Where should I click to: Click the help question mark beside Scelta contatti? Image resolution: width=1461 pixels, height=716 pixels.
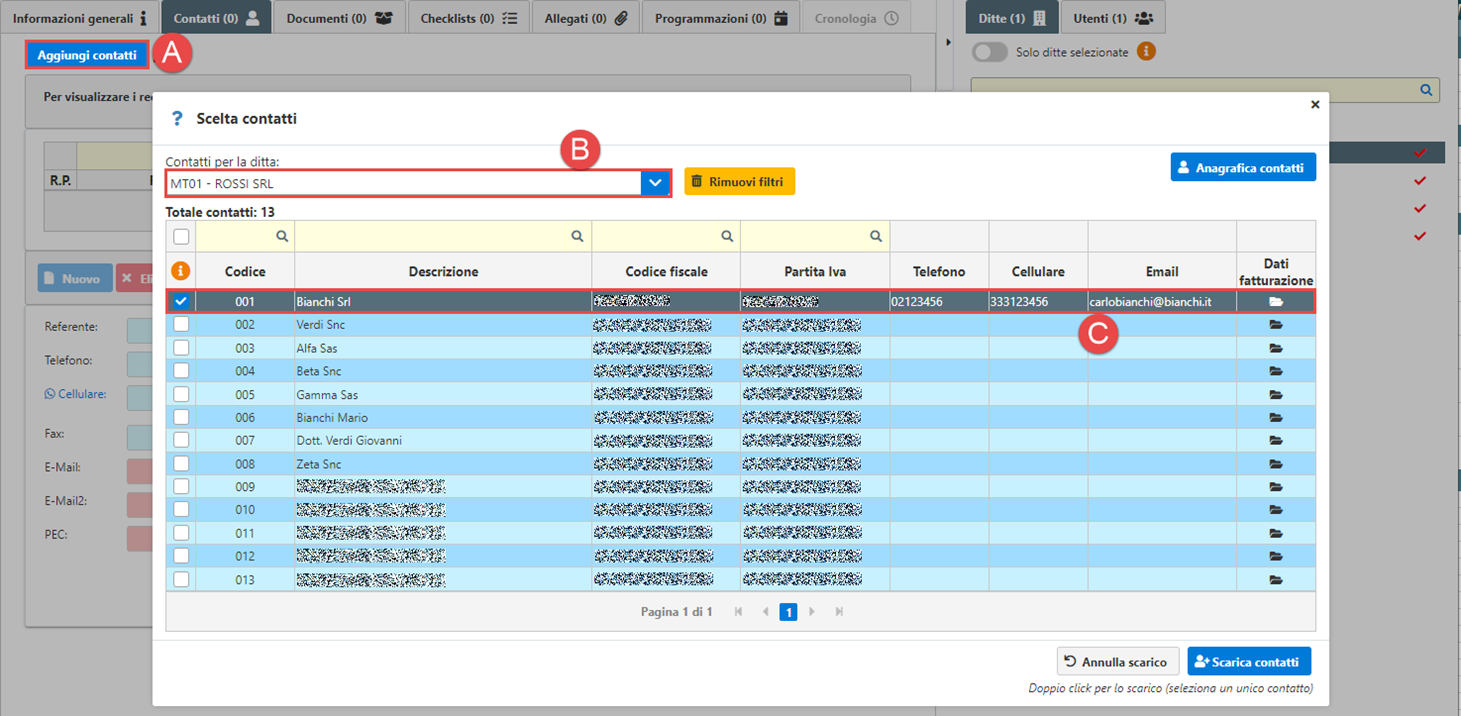click(x=178, y=118)
